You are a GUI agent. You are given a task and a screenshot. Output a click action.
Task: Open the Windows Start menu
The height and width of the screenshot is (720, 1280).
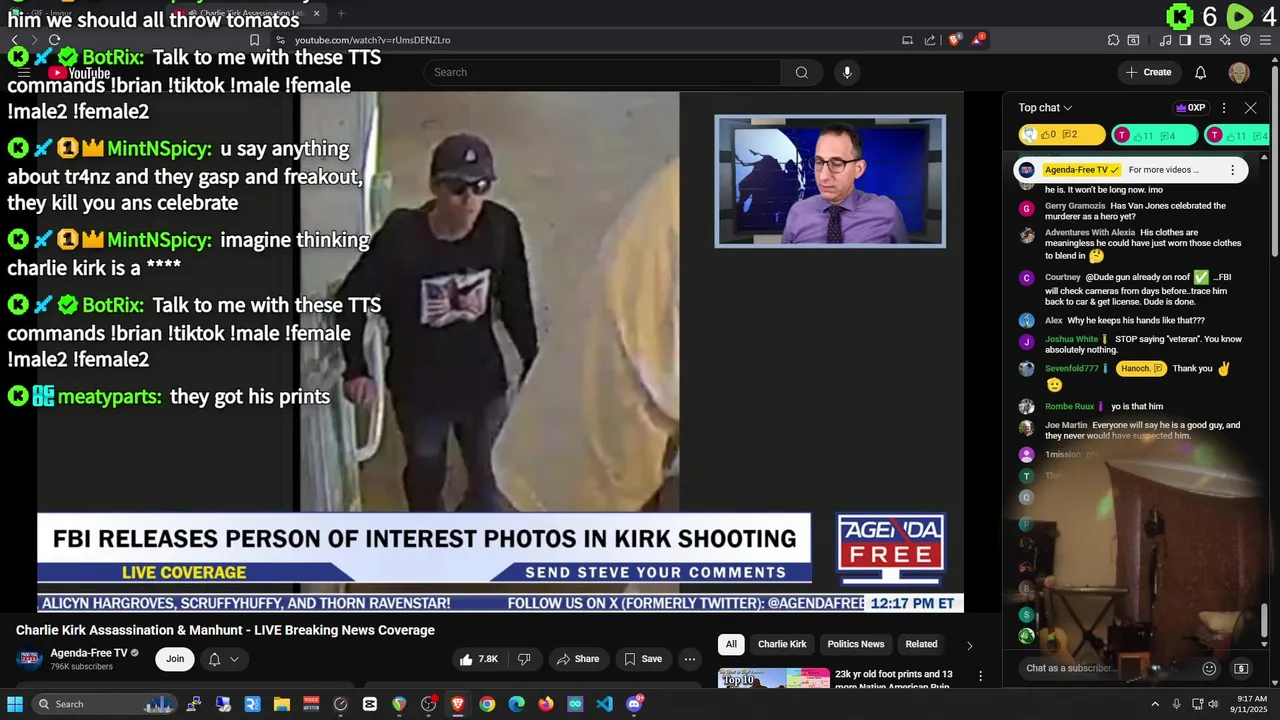[x=15, y=704]
